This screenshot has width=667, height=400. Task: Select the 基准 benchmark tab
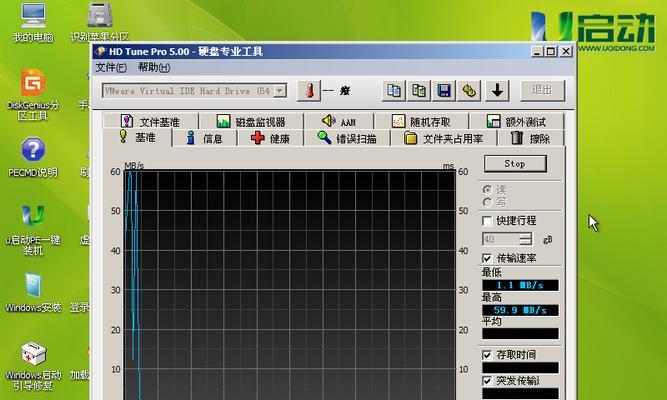click(137, 137)
